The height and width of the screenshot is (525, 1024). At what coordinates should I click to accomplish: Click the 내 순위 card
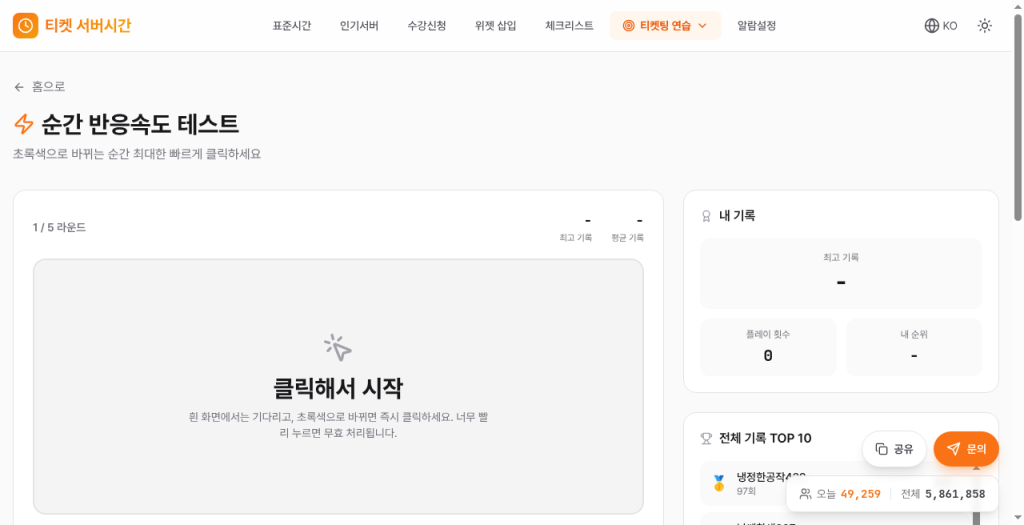[914, 347]
